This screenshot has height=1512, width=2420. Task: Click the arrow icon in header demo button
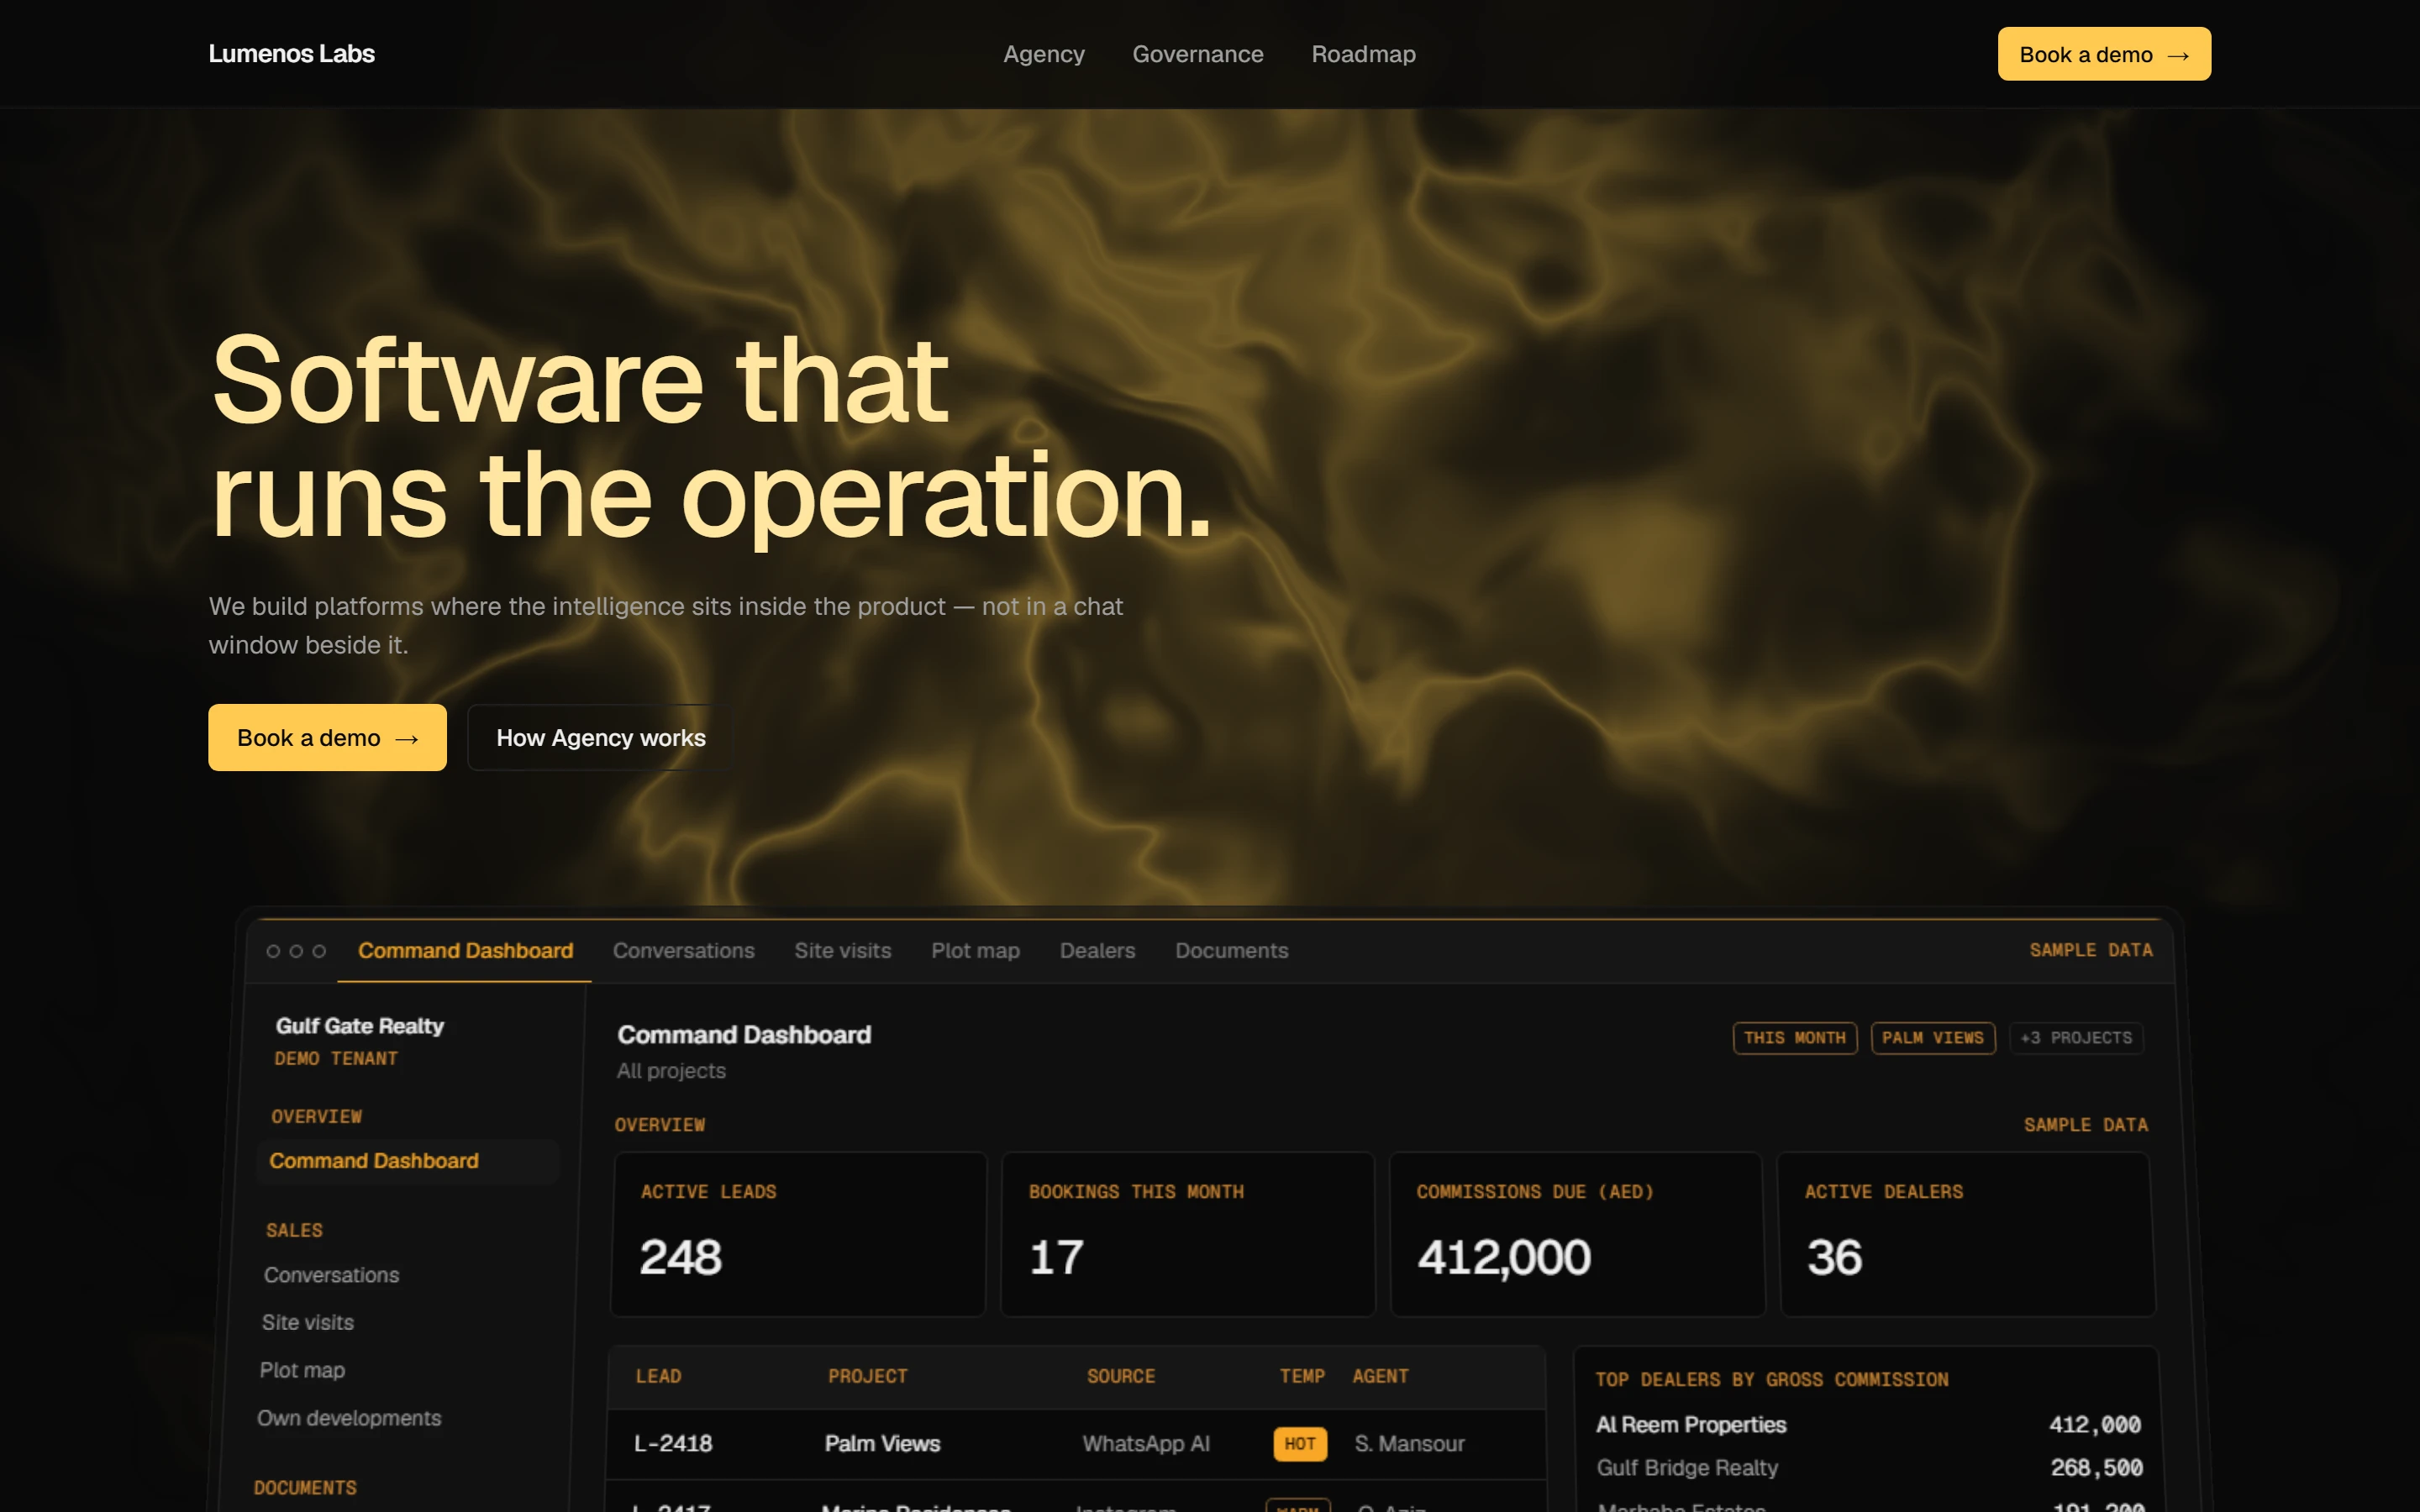point(2178,56)
